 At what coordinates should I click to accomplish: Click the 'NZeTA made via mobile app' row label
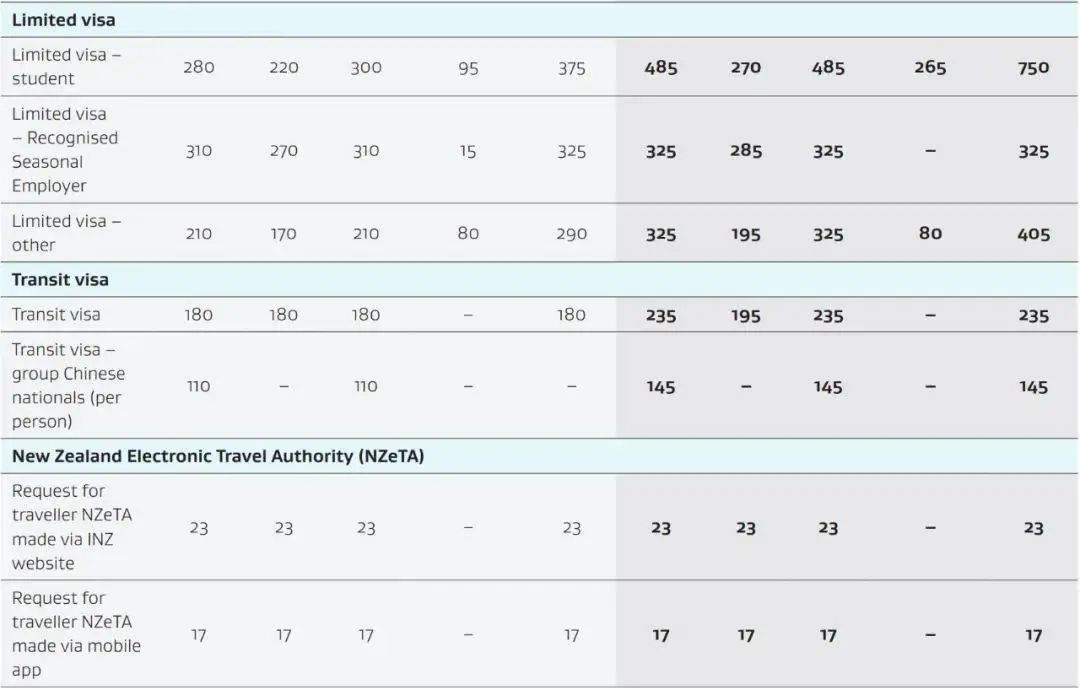pyautogui.click(x=76, y=634)
